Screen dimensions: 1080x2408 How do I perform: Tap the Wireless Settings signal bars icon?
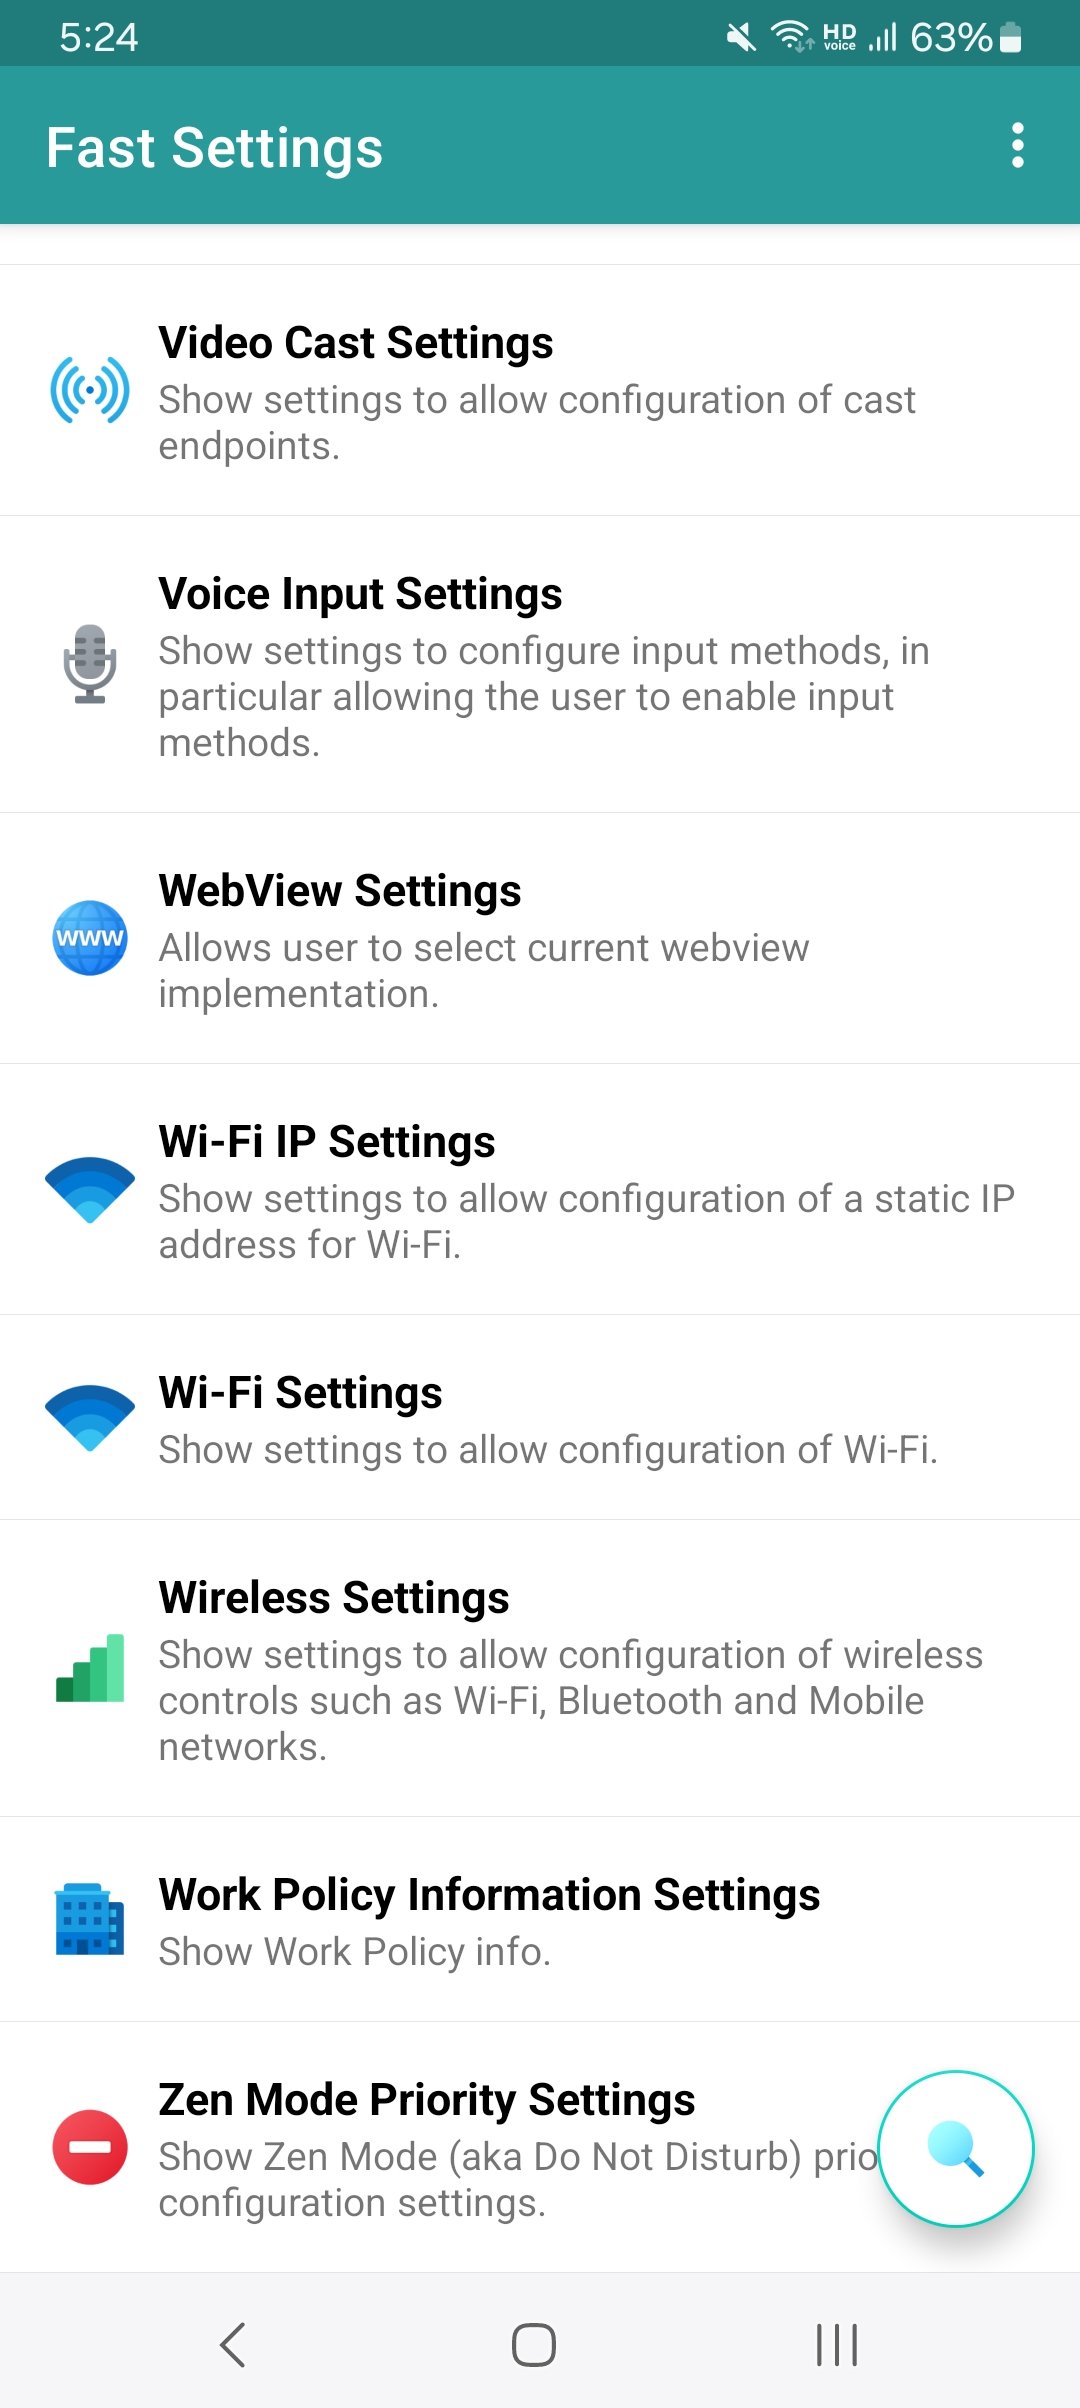coord(90,1668)
